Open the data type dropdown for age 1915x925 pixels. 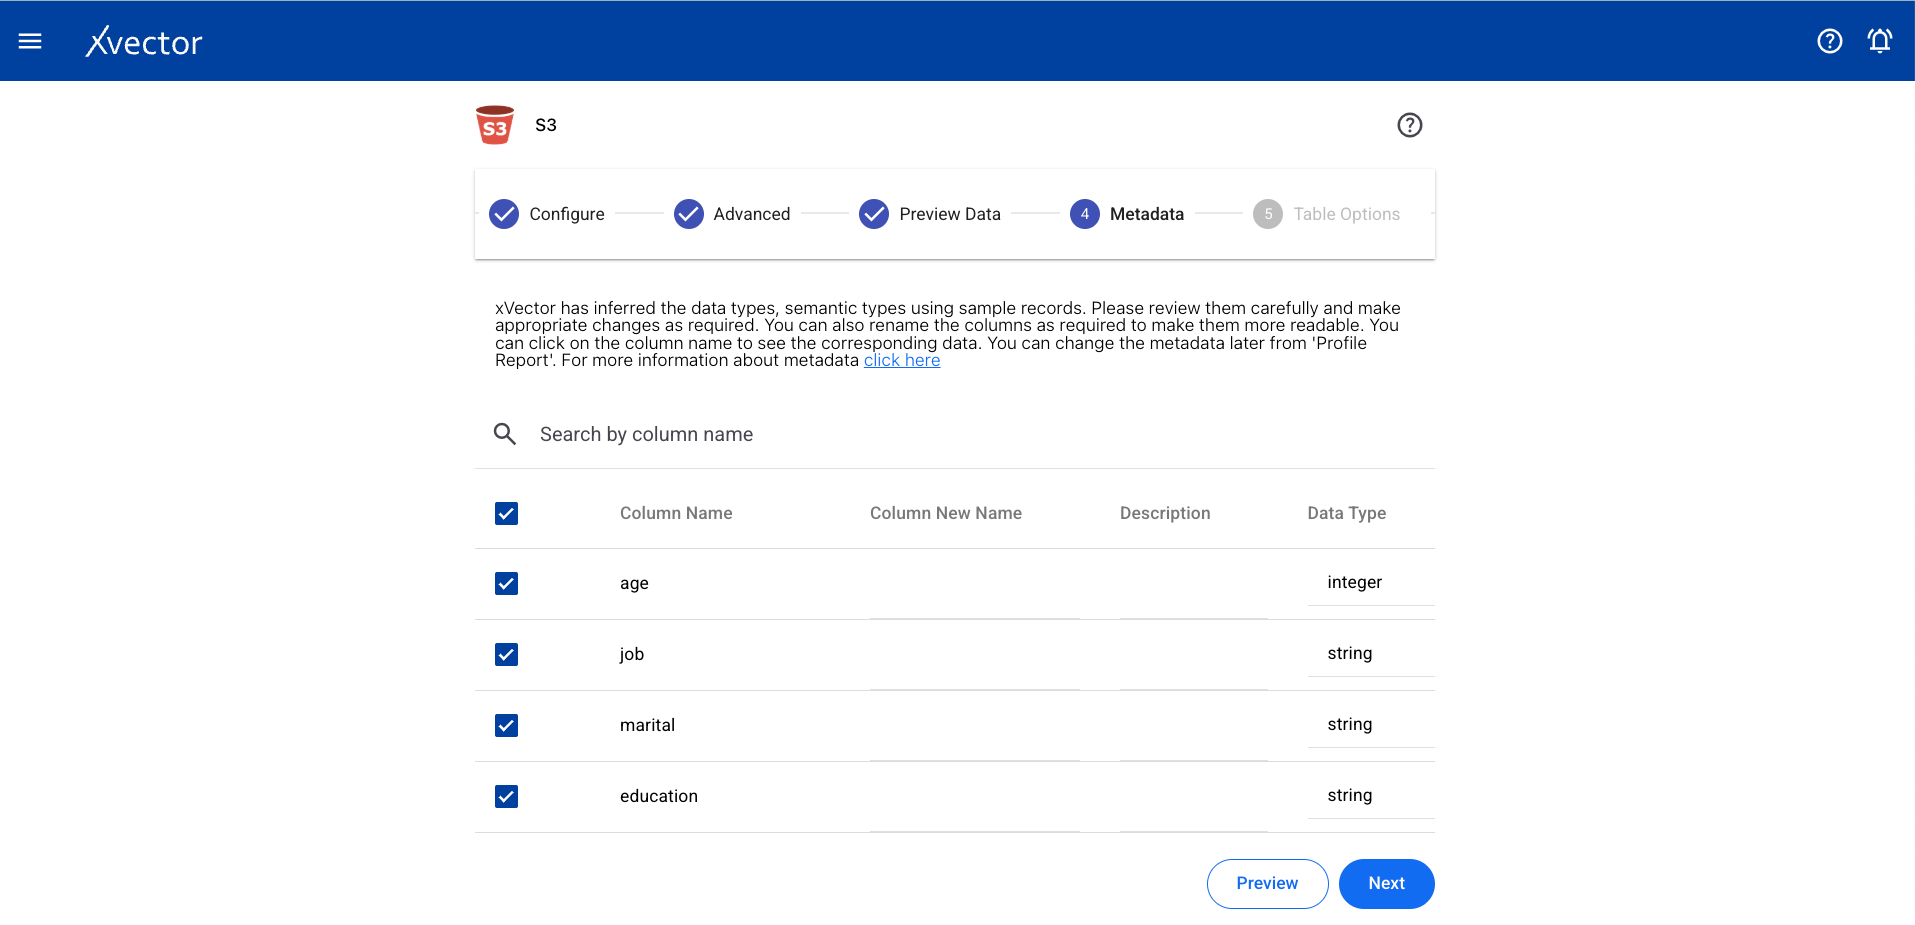pos(1370,583)
